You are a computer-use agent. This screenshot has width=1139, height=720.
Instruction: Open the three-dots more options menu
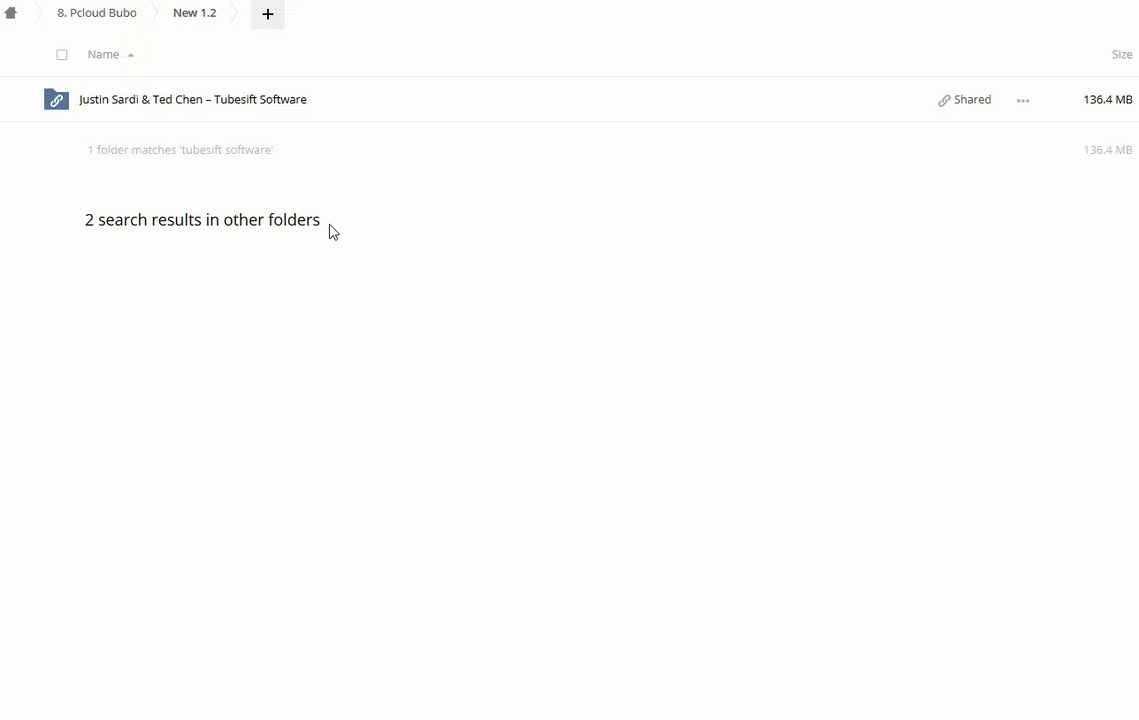pos(1023,101)
